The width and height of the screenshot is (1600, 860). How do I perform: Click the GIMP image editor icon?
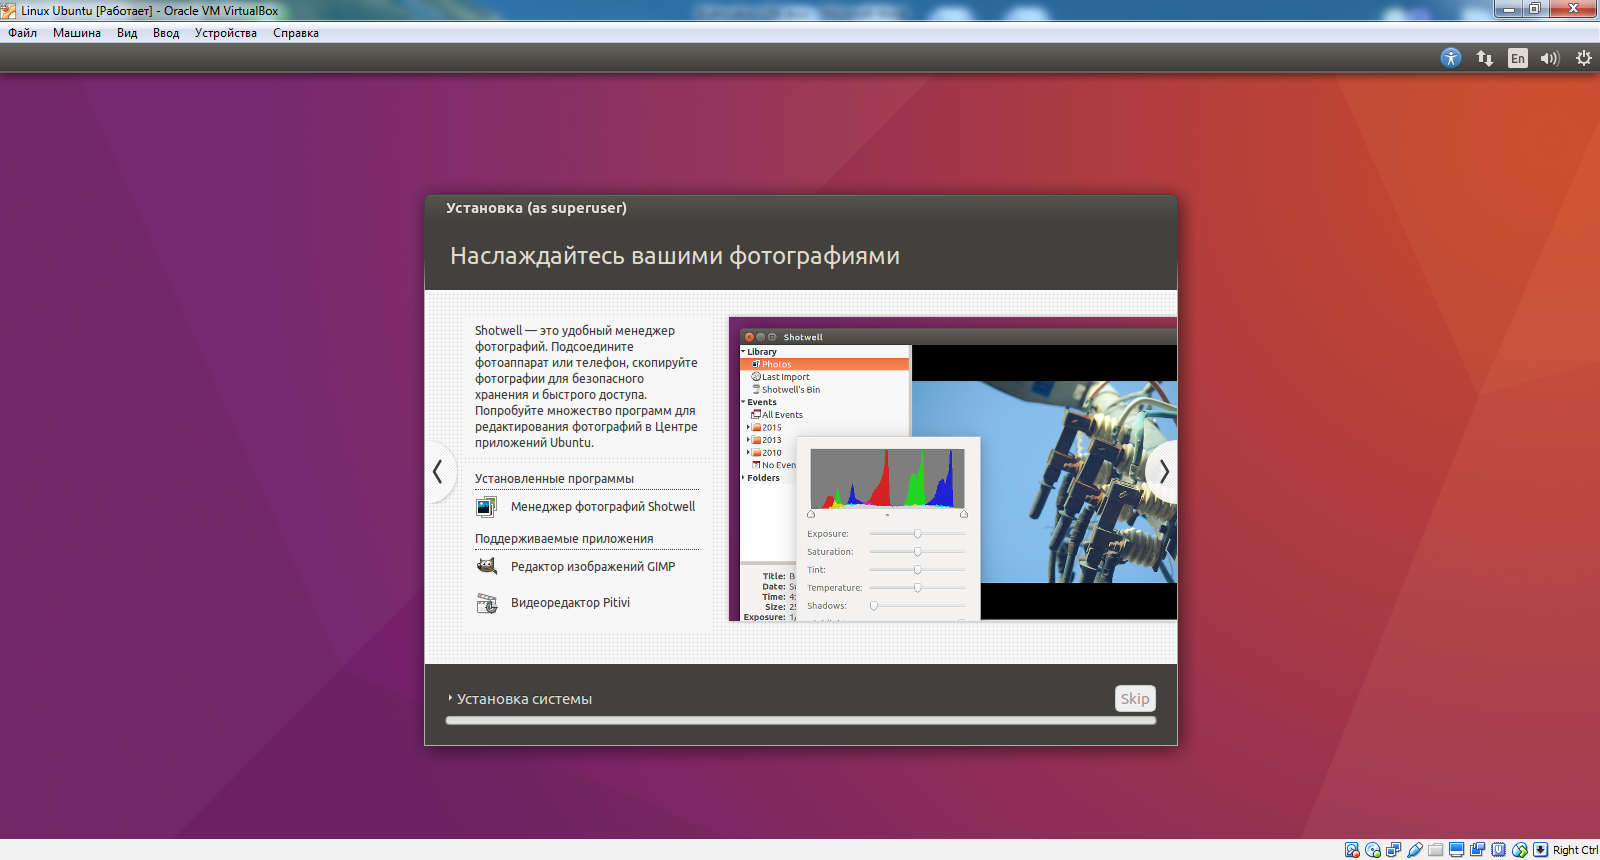[x=487, y=567]
